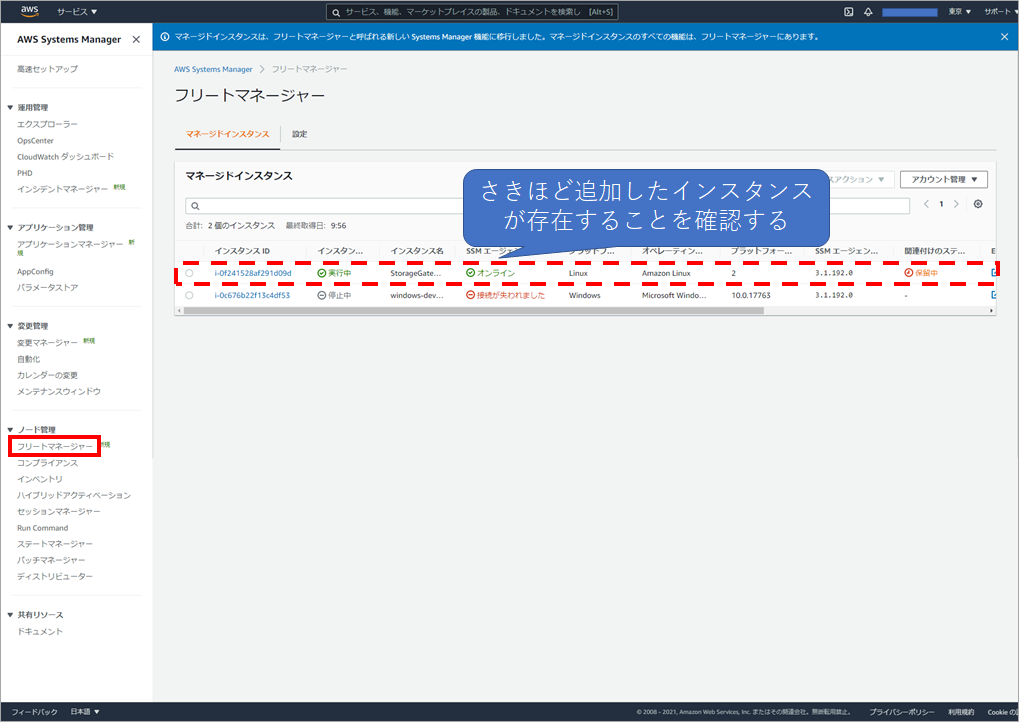Open CloudWatch ダッシュボード in the sidebar

[x=66, y=157]
